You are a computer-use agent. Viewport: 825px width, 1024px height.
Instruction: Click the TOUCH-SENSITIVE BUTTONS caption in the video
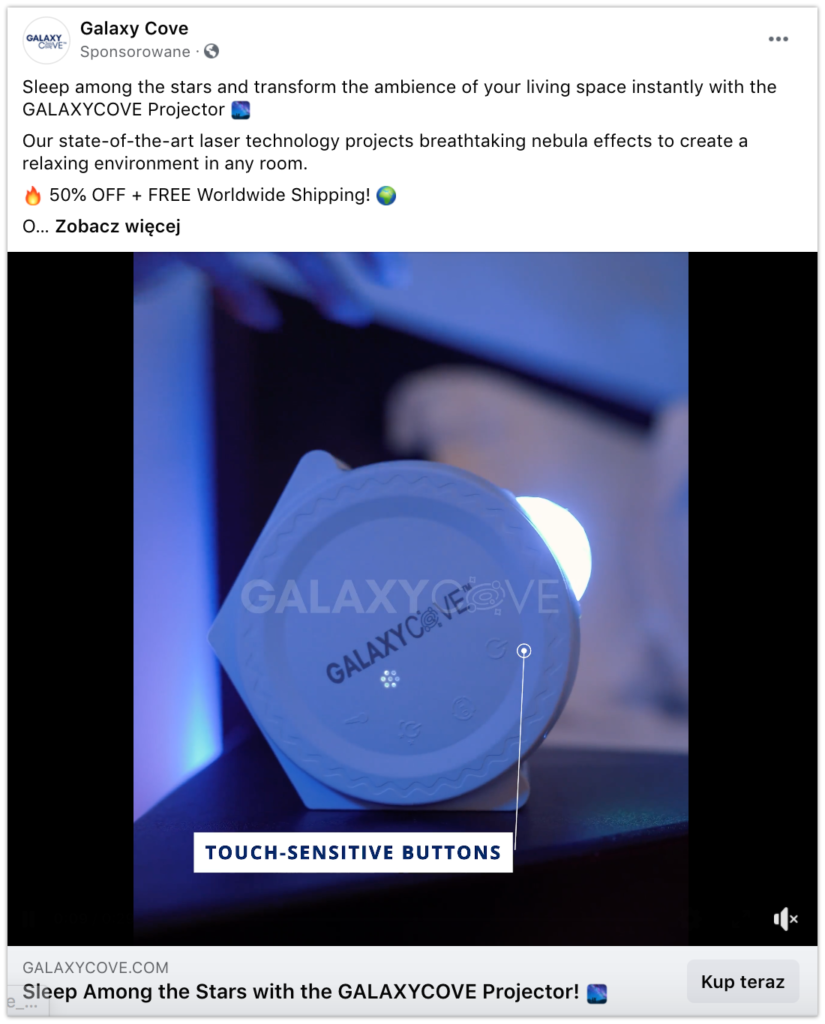pos(353,852)
